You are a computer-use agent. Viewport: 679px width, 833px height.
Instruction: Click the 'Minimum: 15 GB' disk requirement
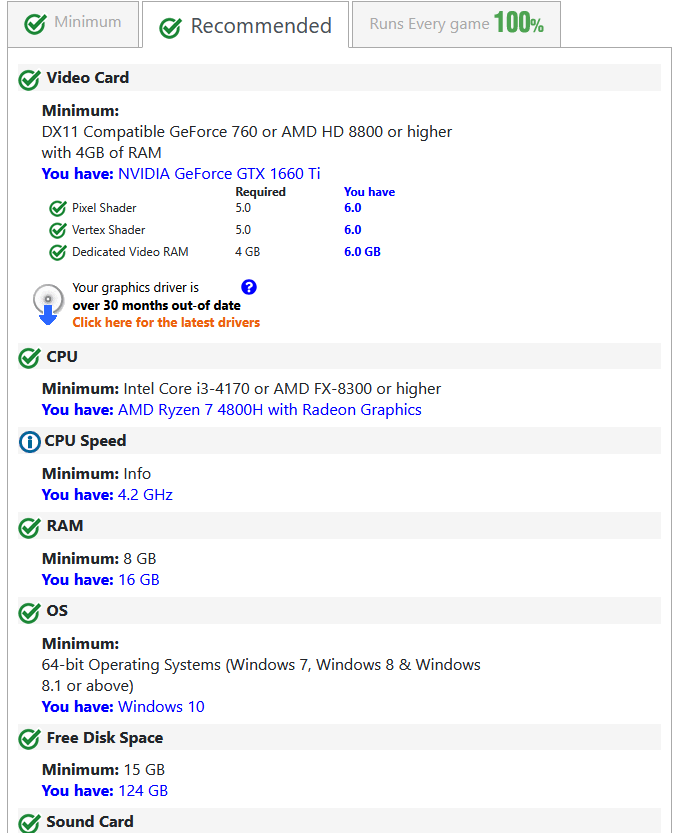click(x=104, y=769)
